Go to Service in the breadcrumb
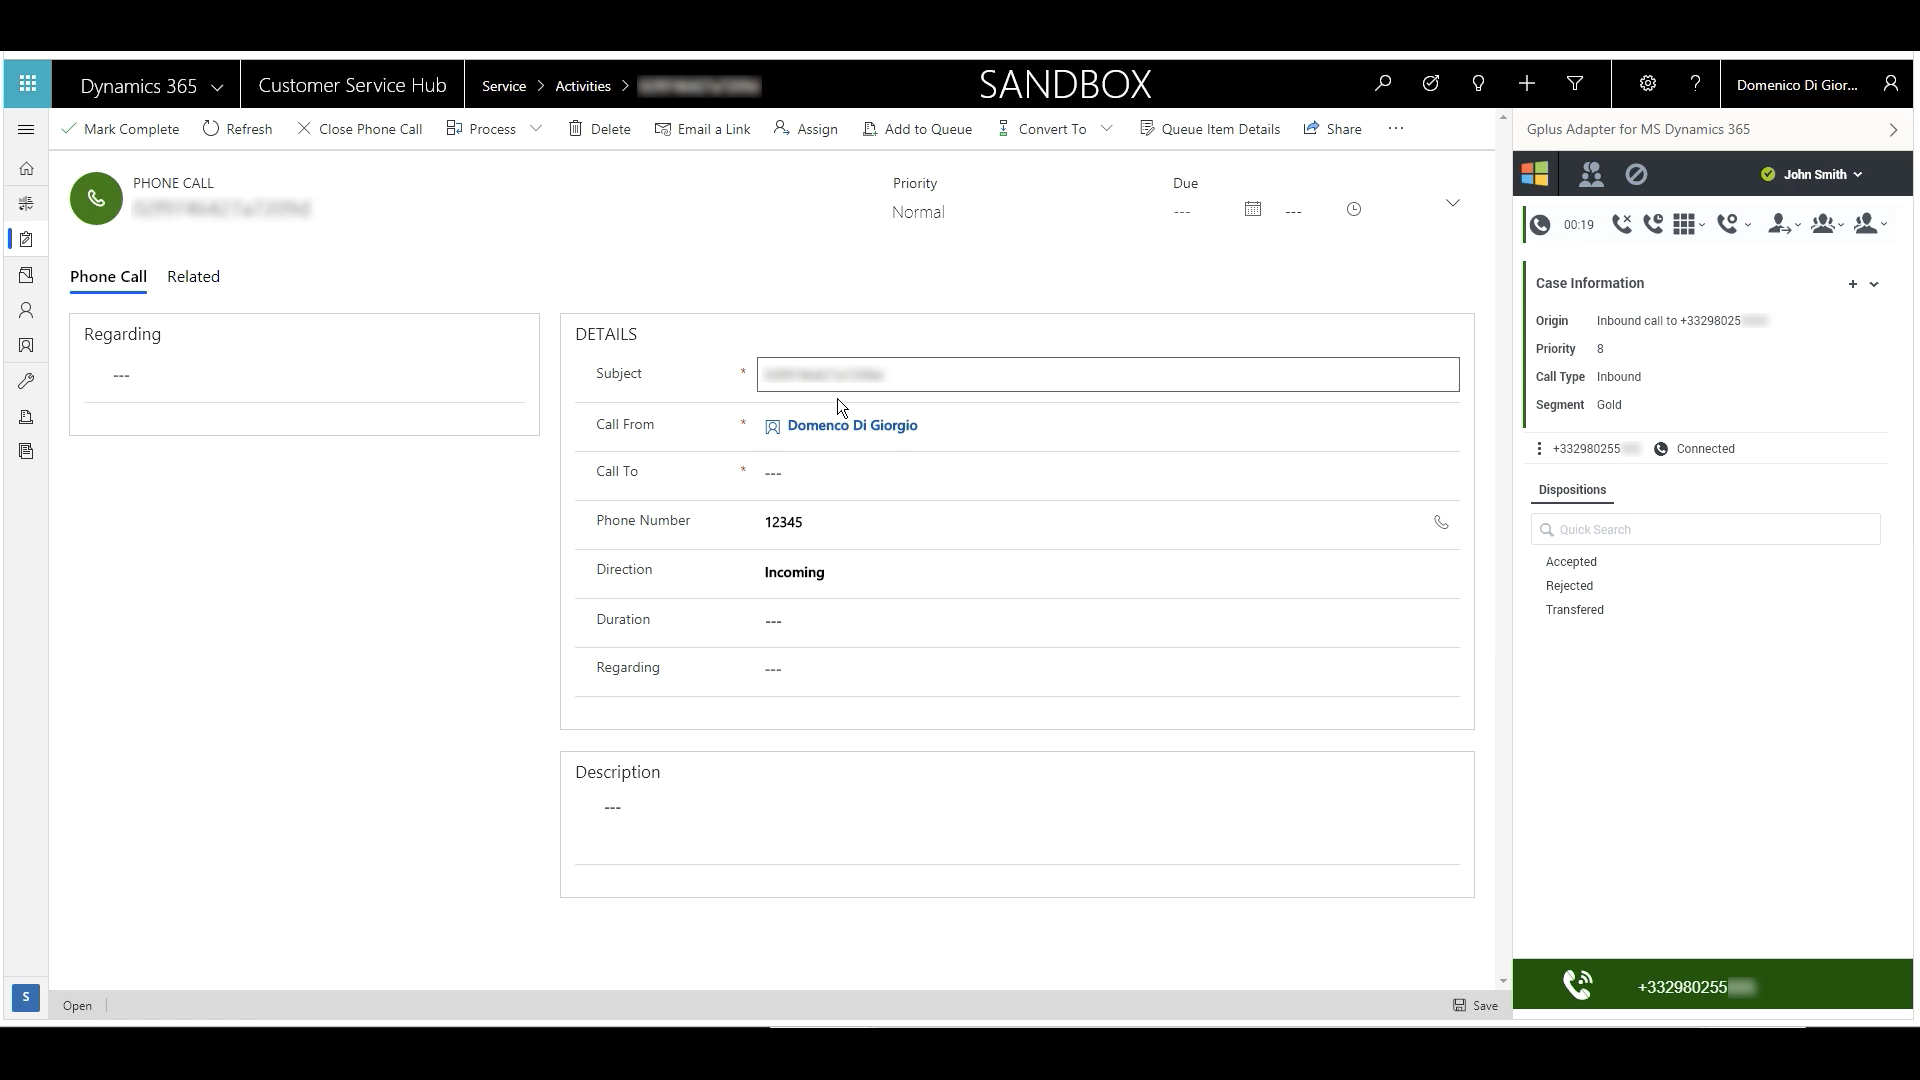Viewport: 1920px width, 1080px height. coord(504,86)
